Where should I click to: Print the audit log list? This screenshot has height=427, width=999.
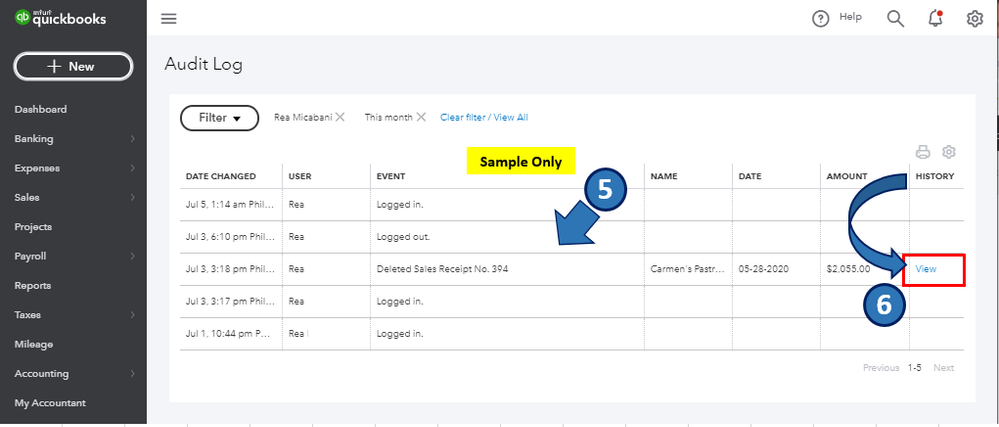point(923,152)
